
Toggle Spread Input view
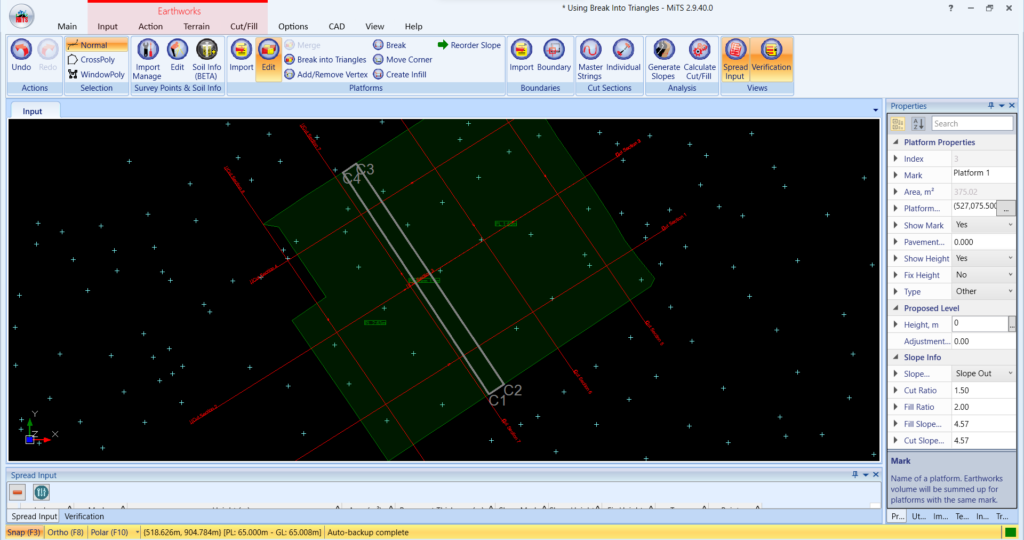click(x=735, y=59)
